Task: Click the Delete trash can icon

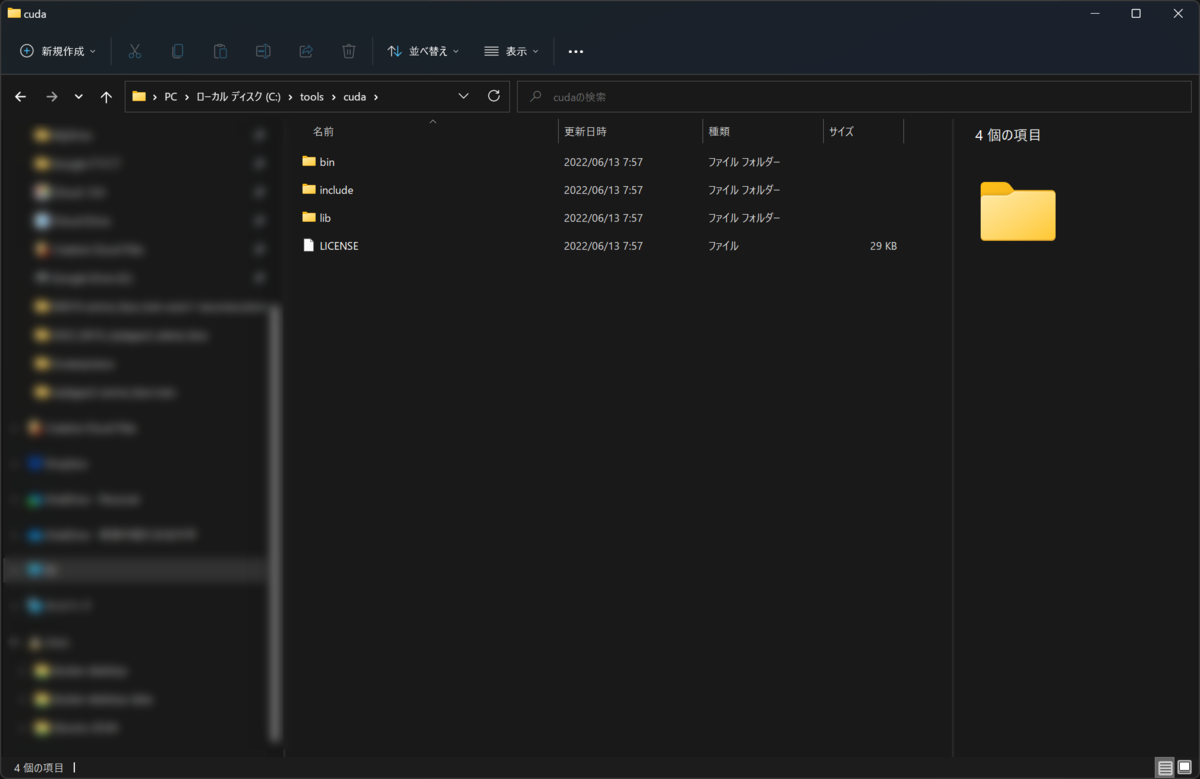Action: coord(348,51)
